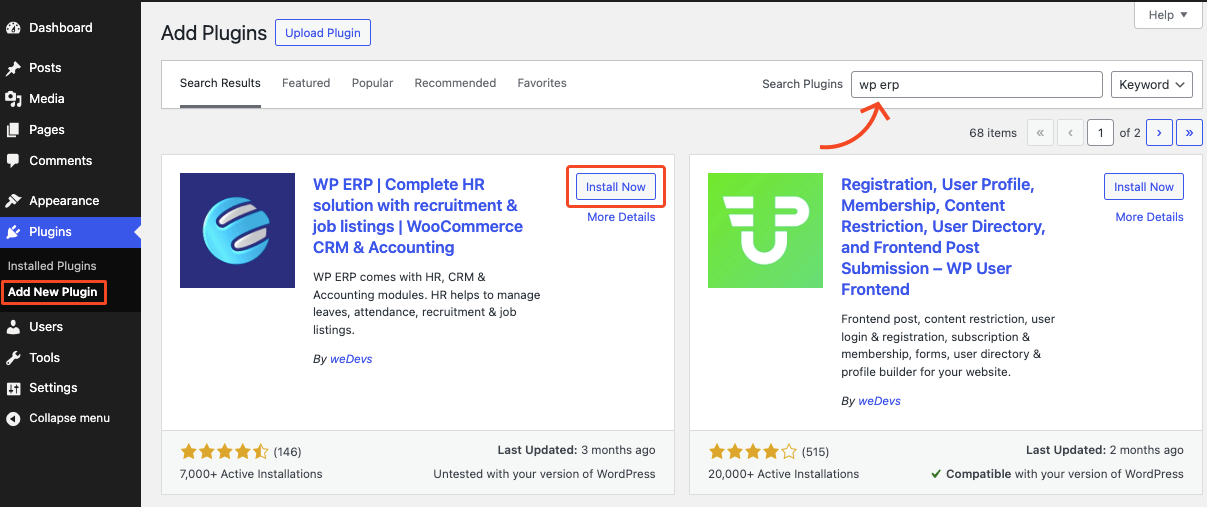Click the Pages icon in sidebar
The width and height of the screenshot is (1207, 507).
(x=13, y=130)
